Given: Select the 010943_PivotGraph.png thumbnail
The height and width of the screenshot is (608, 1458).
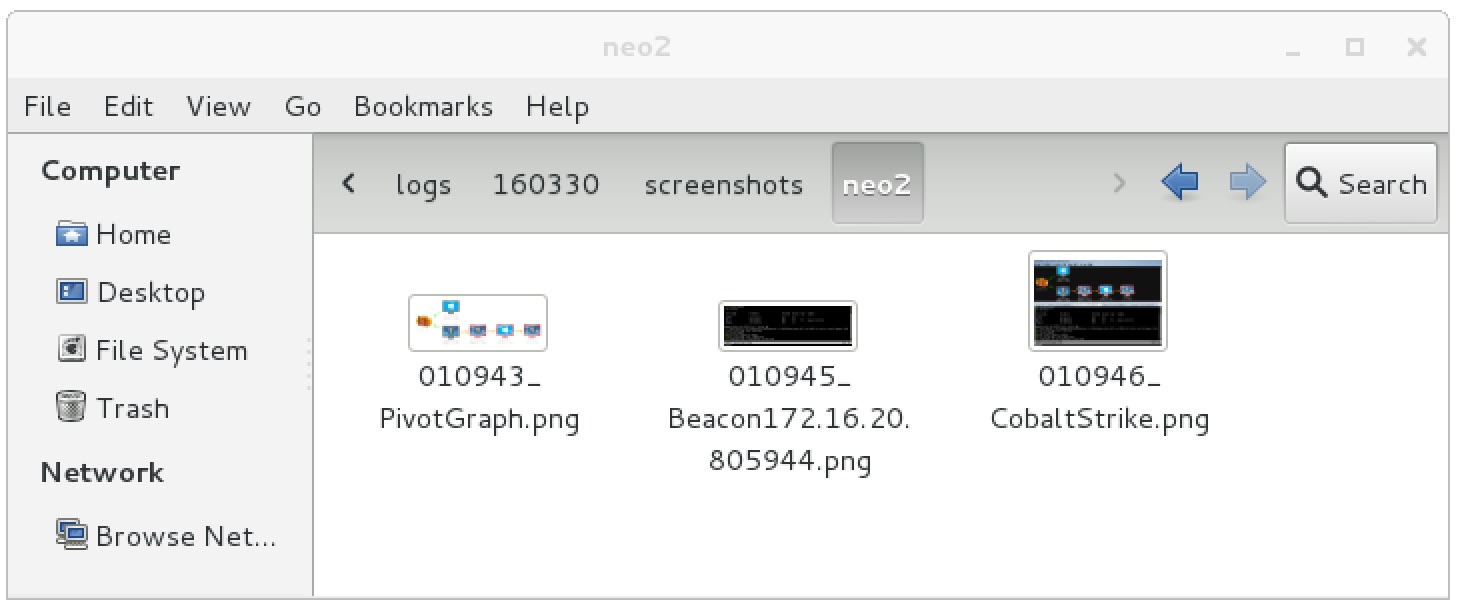Looking at the screenshot, I should 478,323.
